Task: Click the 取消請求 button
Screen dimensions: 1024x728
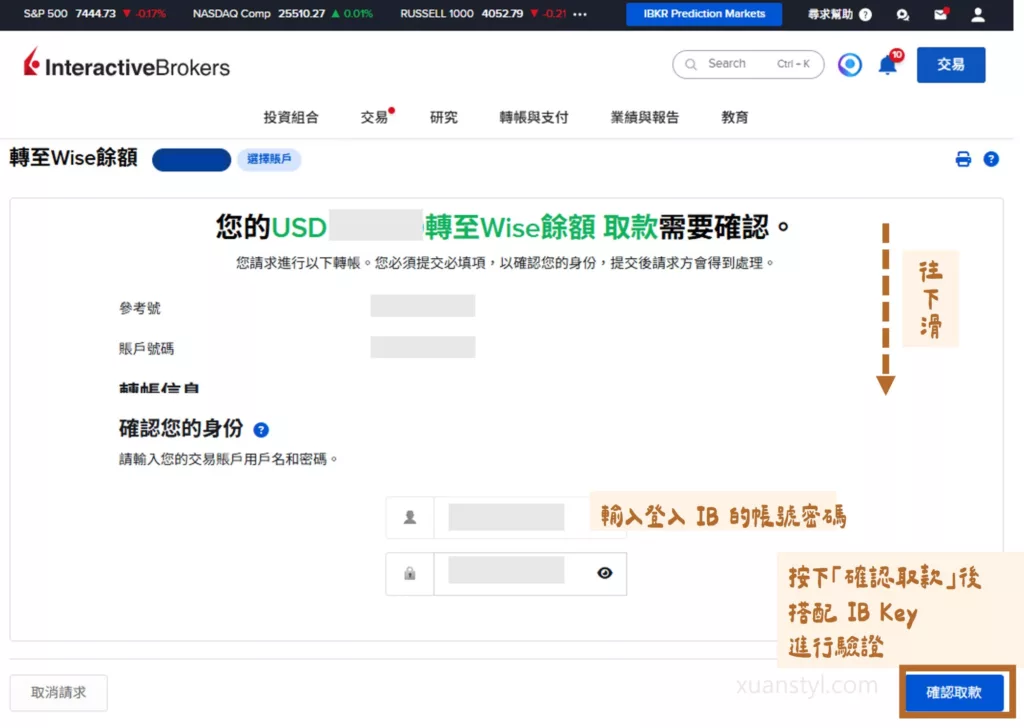Action: [59, 693]
